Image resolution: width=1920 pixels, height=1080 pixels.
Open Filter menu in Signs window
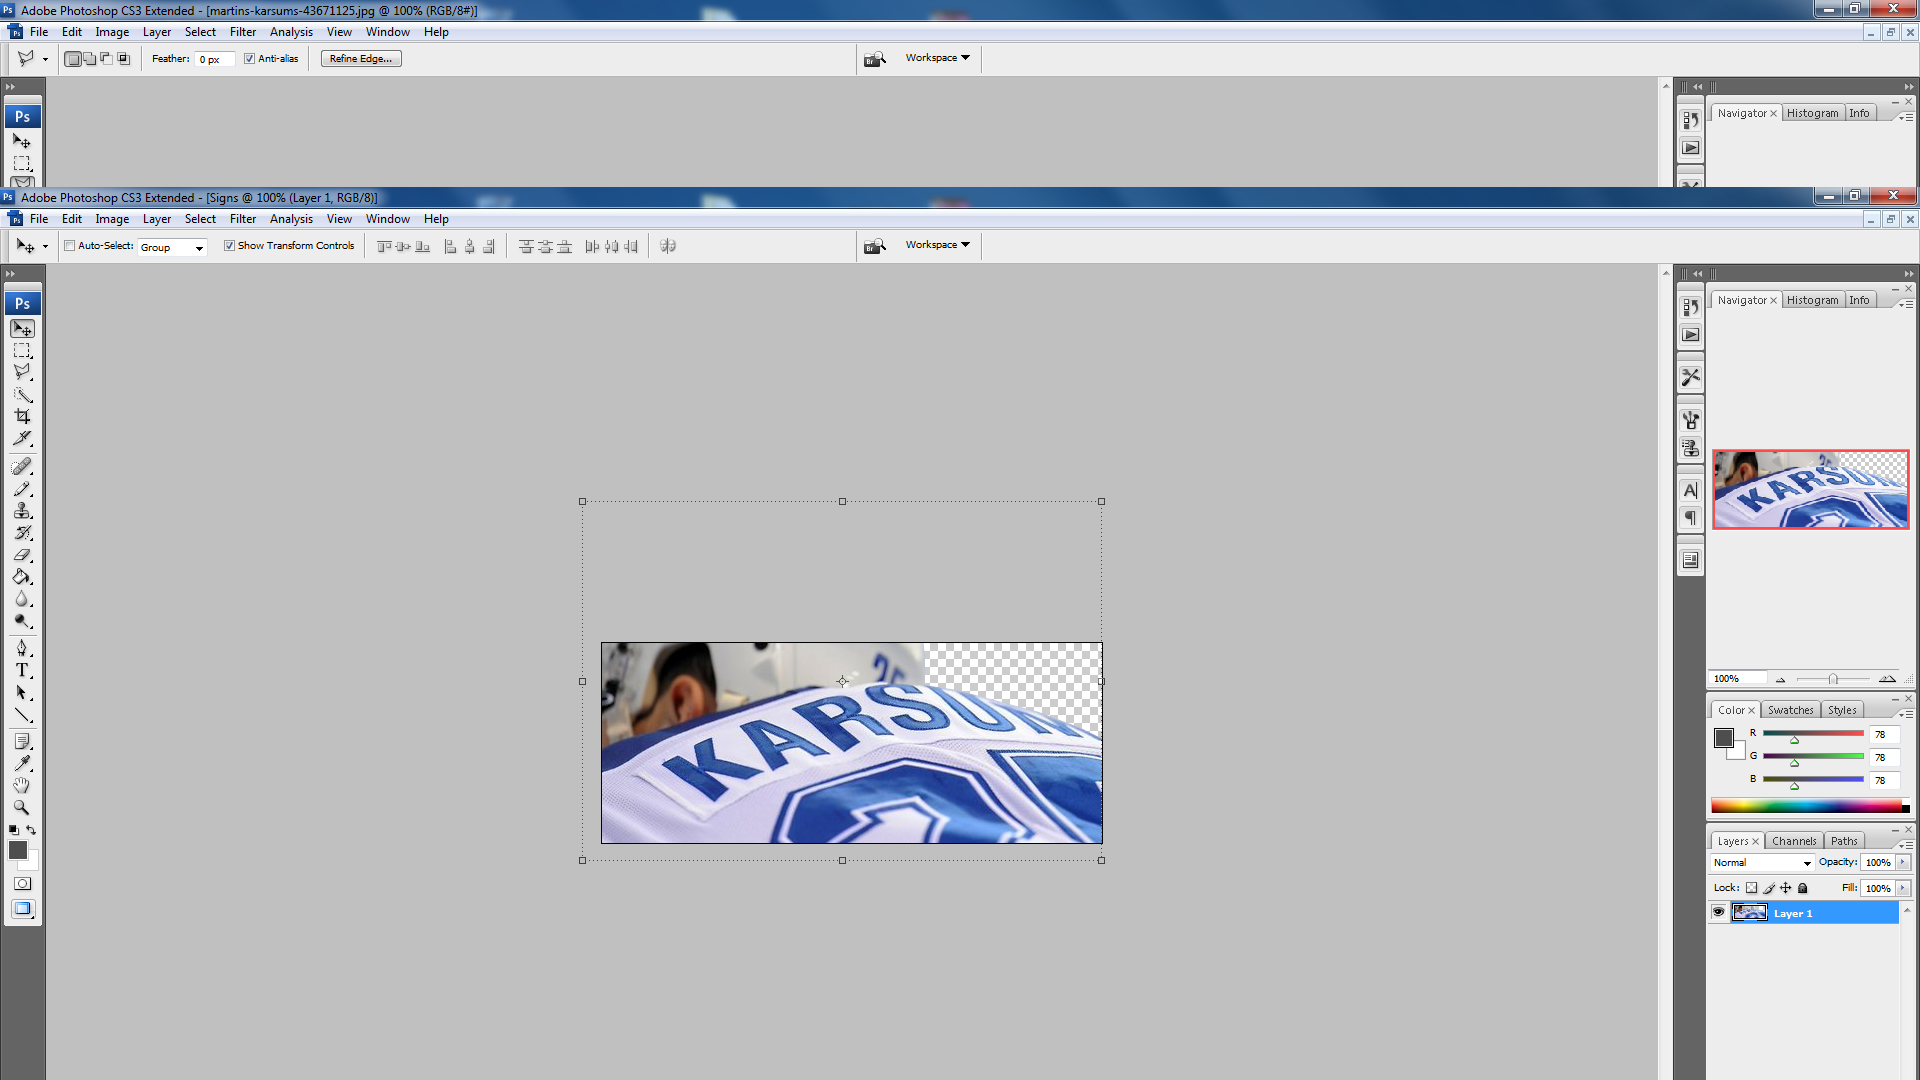point(243,219)
